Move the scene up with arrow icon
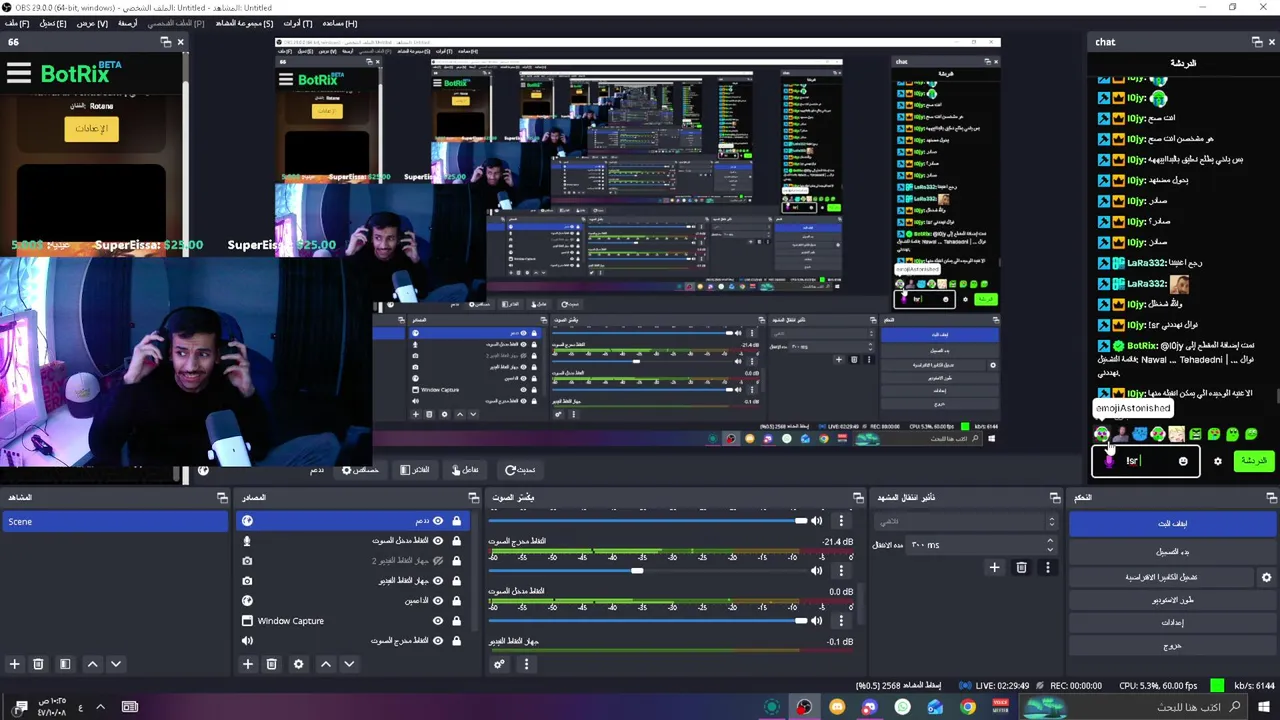 point(92,664)
